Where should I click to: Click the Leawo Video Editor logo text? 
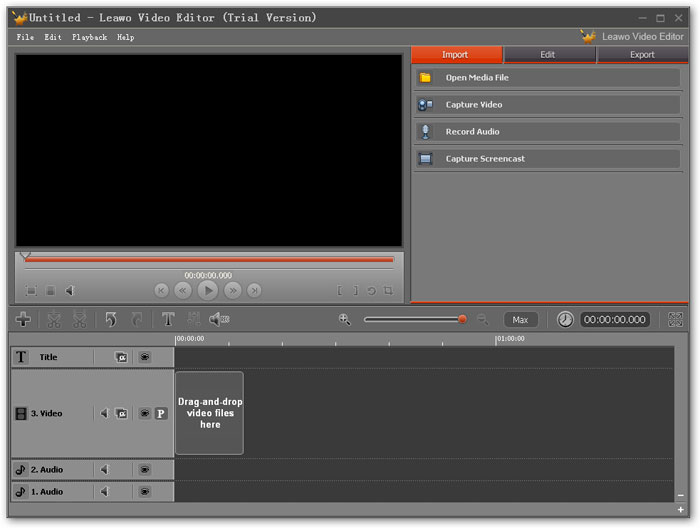pos(642,37)
